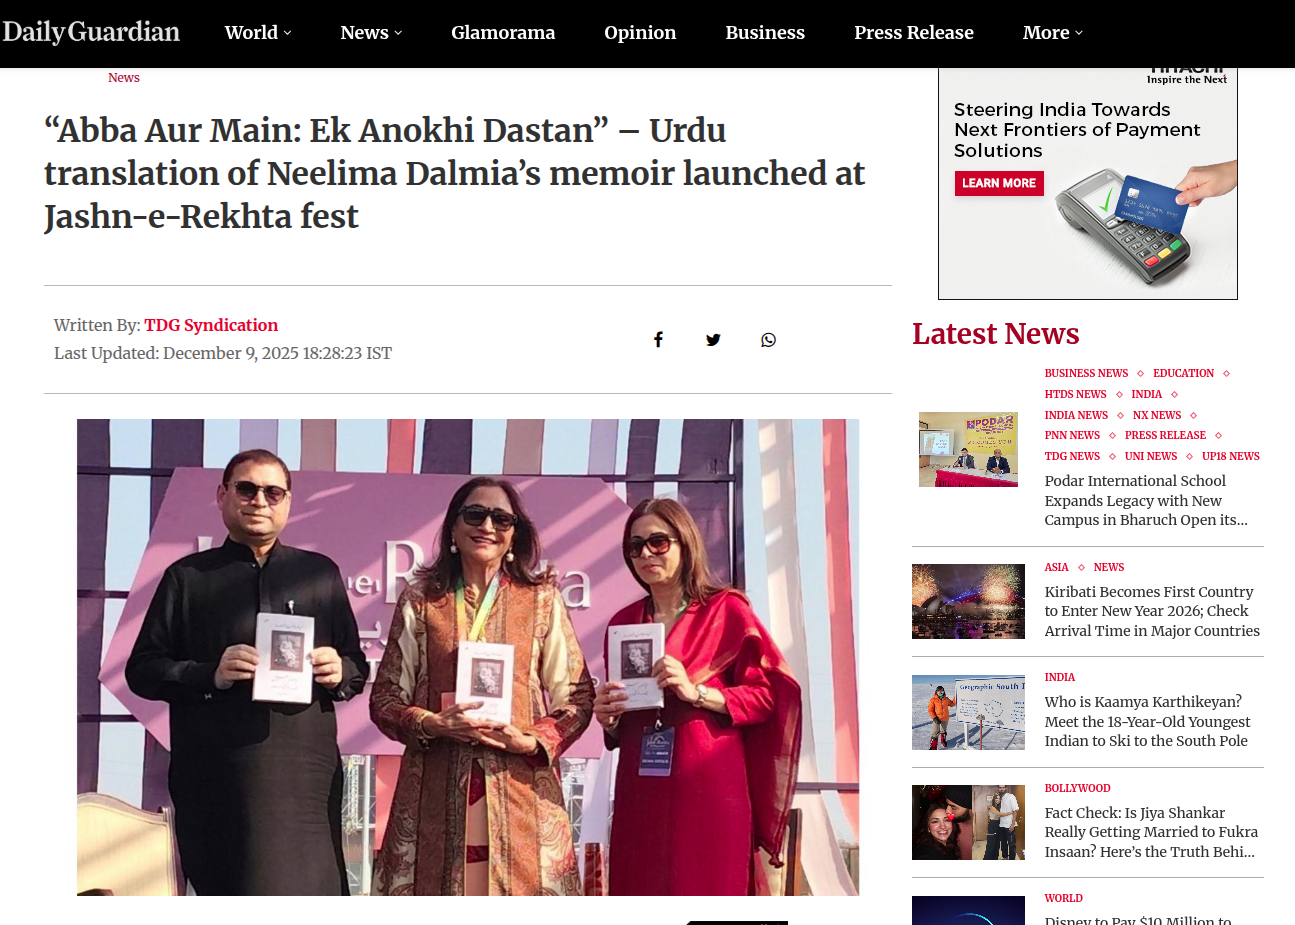
Task: Share article via Facebook icon
Action: (658, 340)
